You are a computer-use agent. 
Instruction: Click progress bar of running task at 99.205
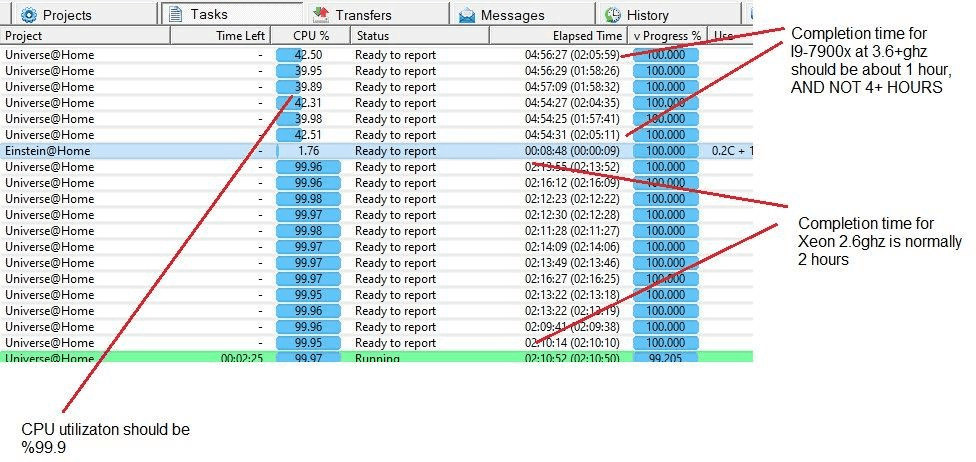pos(665,358)
